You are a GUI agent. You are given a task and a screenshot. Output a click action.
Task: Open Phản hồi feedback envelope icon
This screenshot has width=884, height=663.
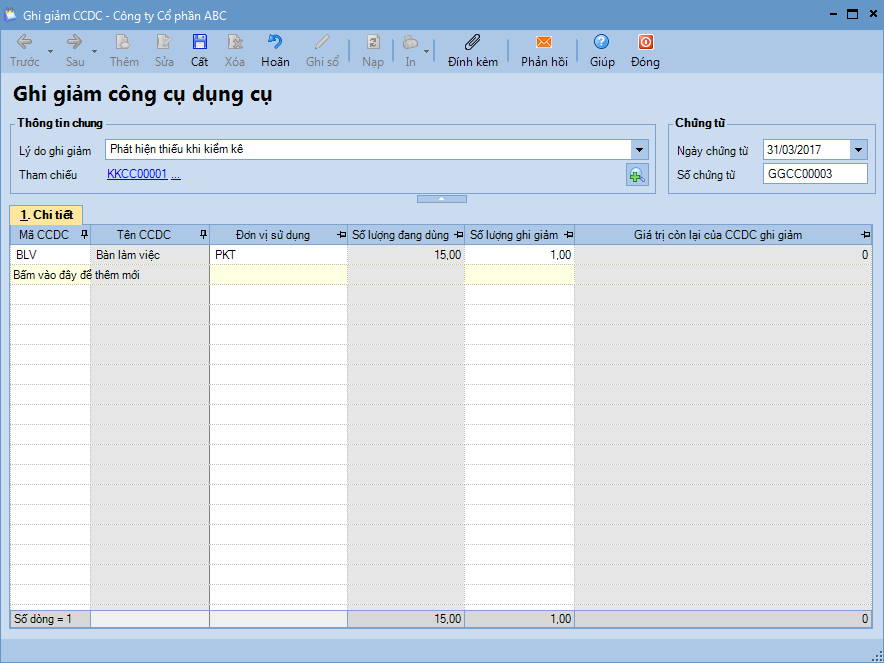(544, 43)
